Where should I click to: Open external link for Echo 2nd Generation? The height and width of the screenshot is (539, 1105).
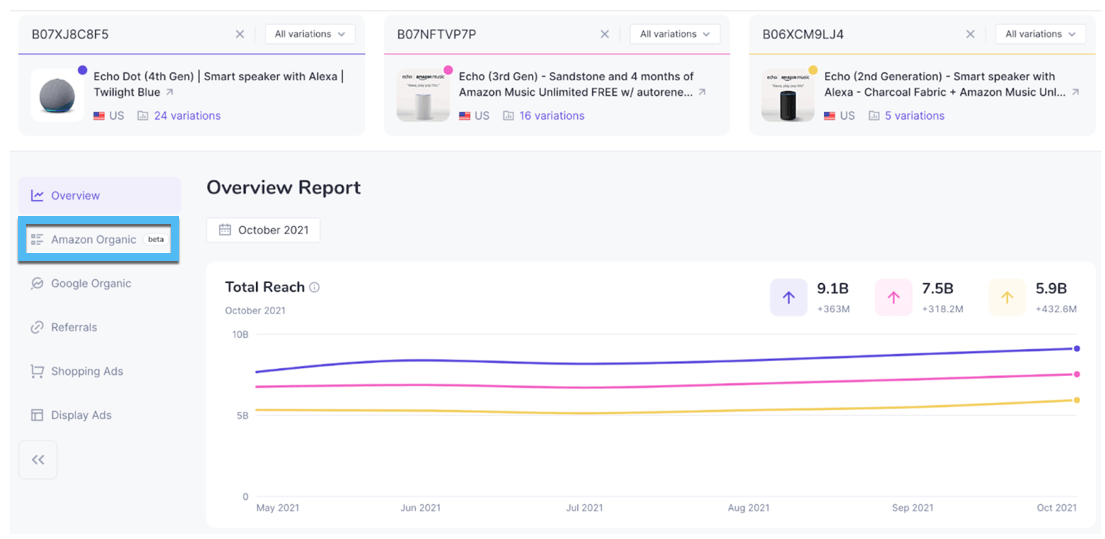tap(1075, 93)
